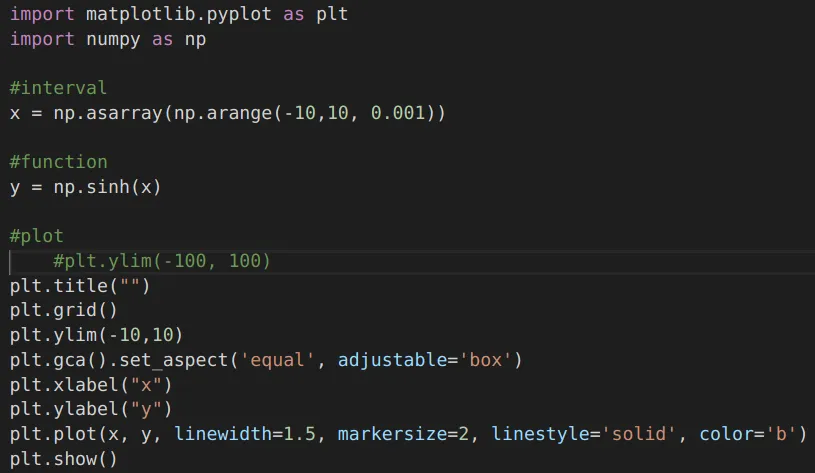Click the 'plt.ylabel("y")' line

[x=91, y=410]
